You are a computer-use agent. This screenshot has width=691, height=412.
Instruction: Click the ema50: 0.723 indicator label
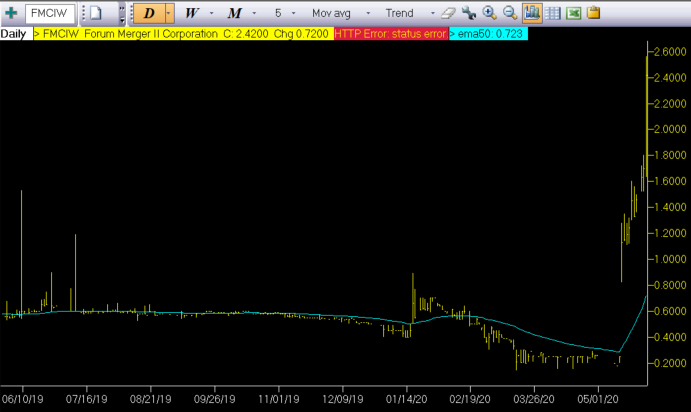pyautogui.click(x=490, y=34)
